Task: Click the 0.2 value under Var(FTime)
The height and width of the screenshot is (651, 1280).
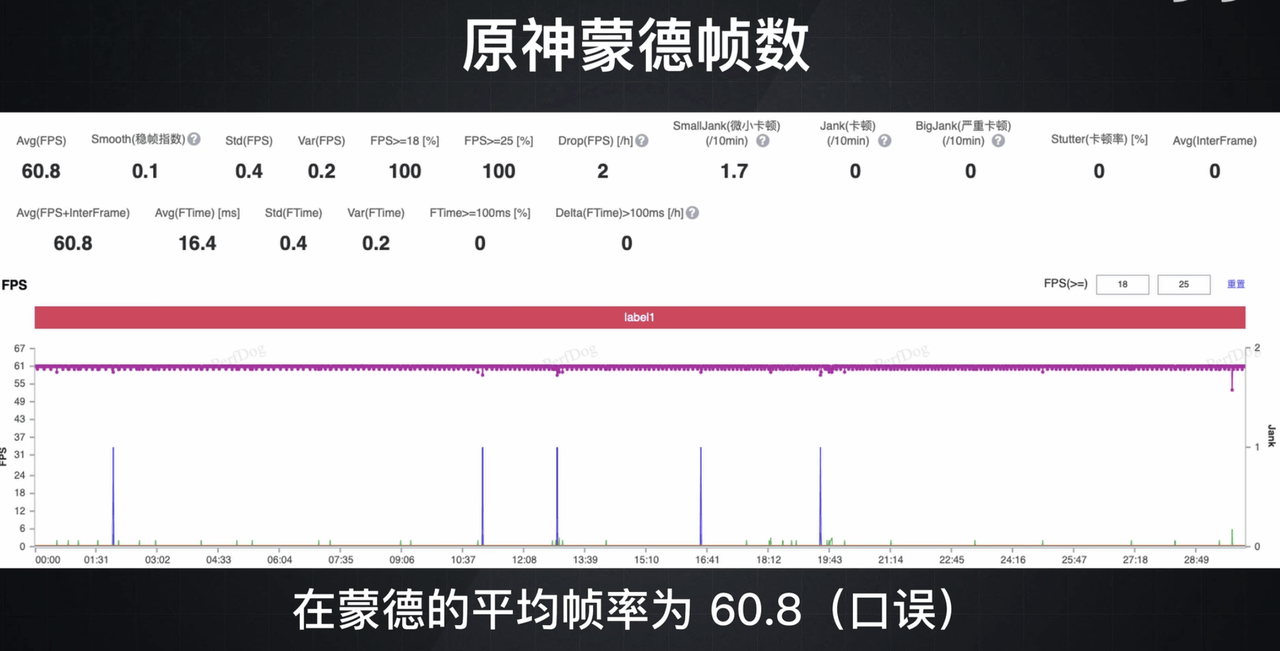Action: pos(376,243)
